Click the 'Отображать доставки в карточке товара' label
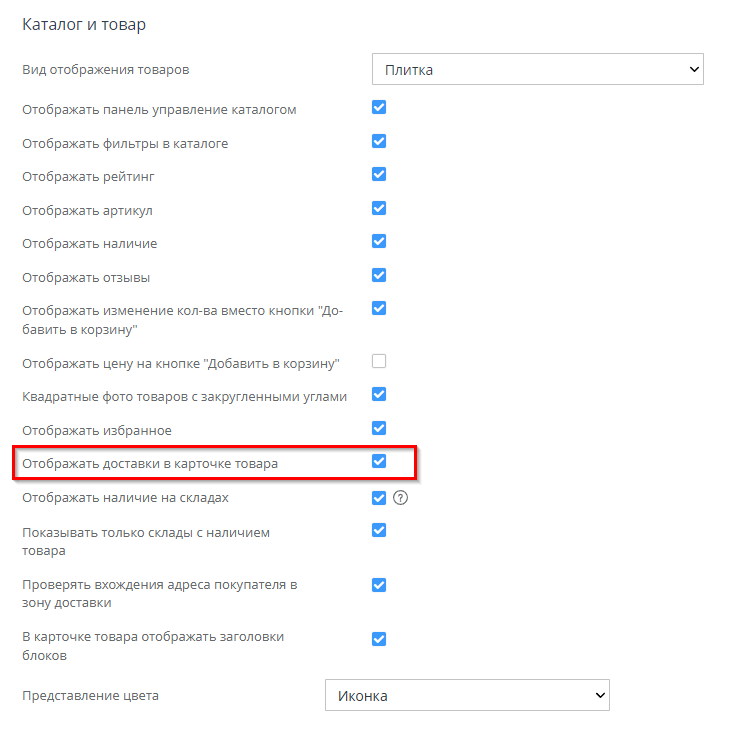 tap(150, 464)
